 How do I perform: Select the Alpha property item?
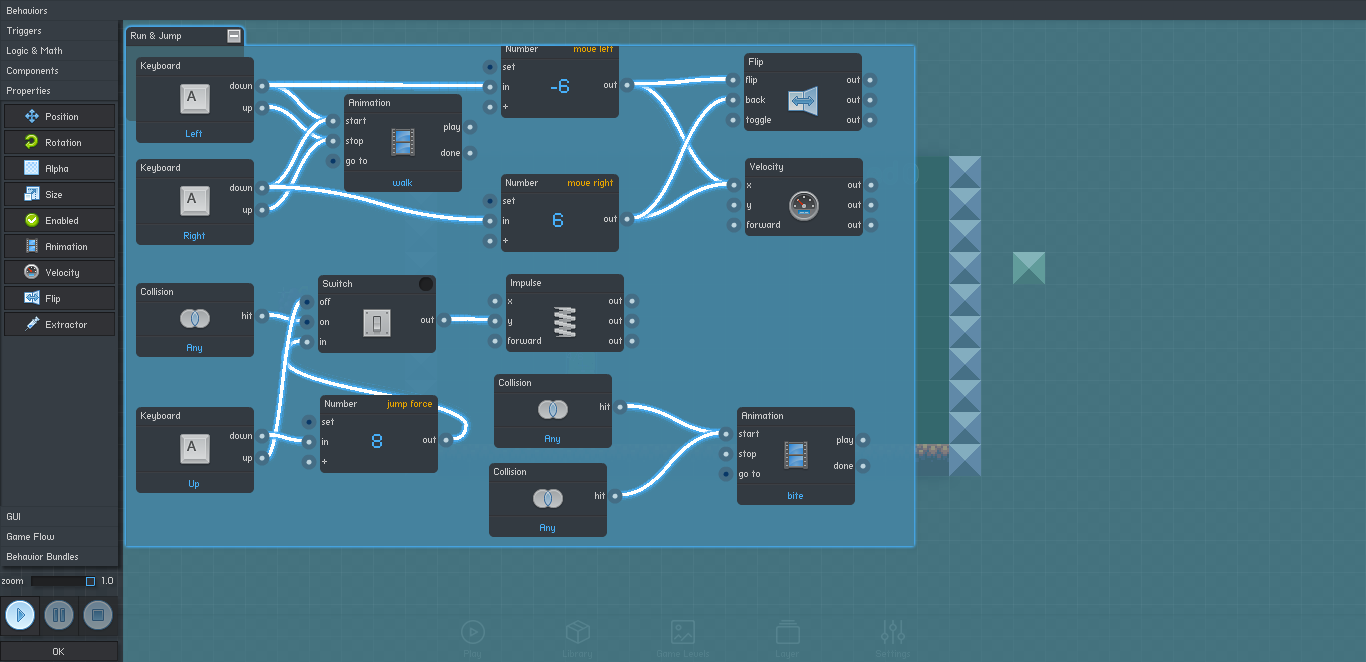(x=60, y=168)
